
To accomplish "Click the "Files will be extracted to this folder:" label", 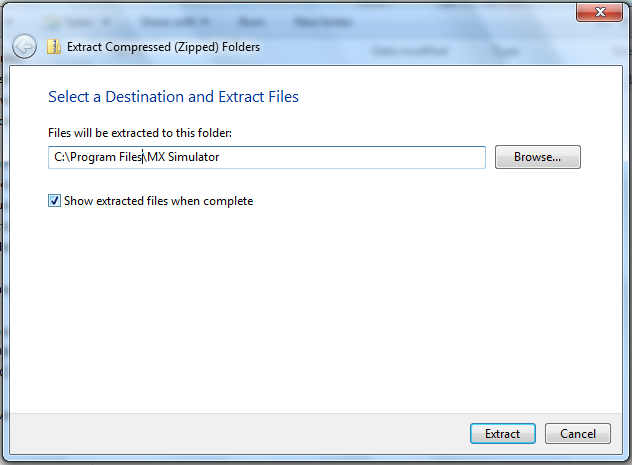I will [140, 133].
